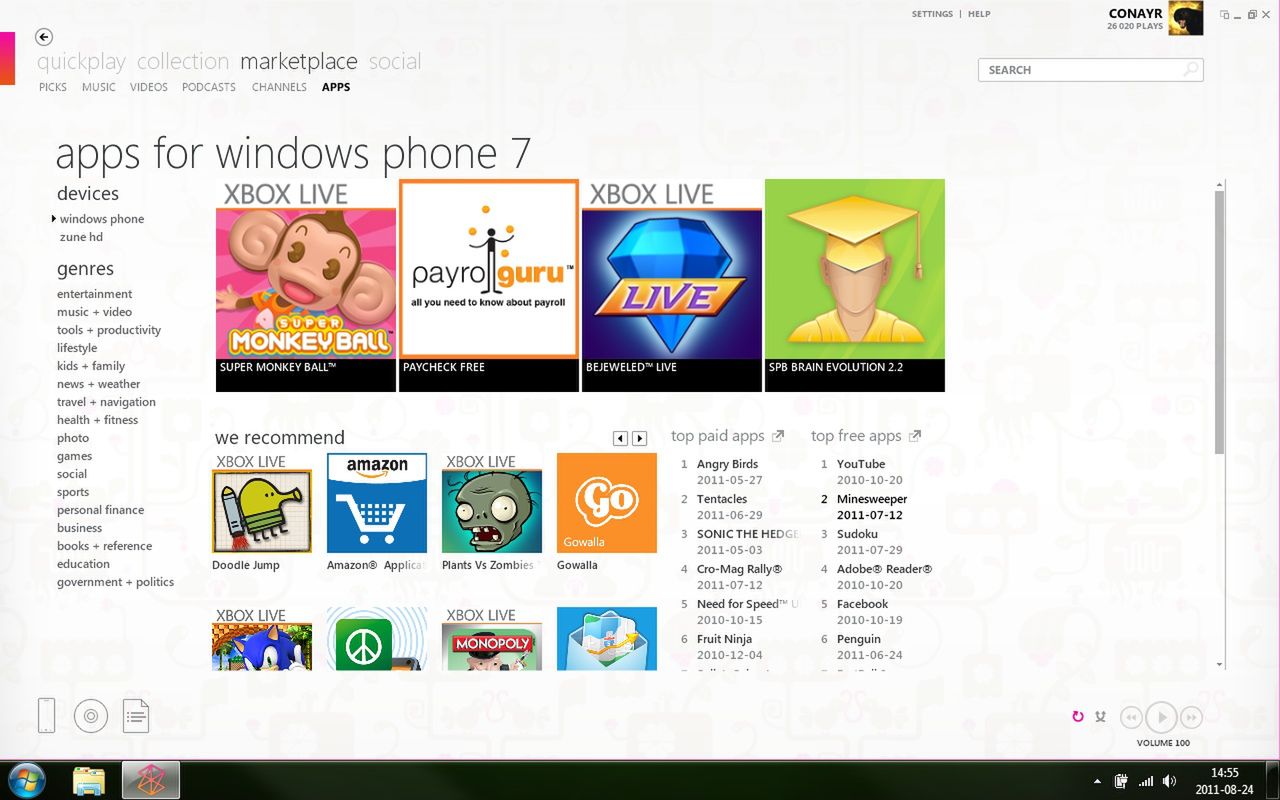Image resolution: width=1280 pixels, height=800 pixels.
Task: Expand top free apps list
Action: (x=866, y=436)
